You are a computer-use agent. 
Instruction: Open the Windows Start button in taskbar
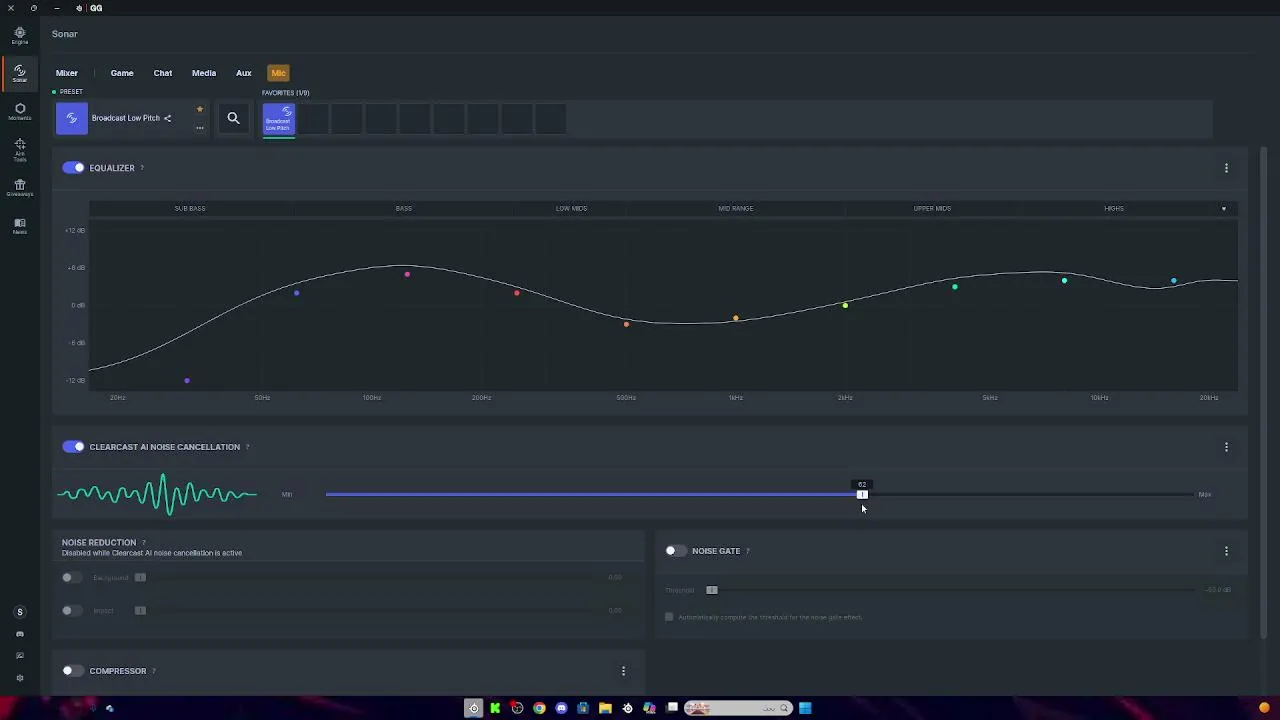(805, 708)
